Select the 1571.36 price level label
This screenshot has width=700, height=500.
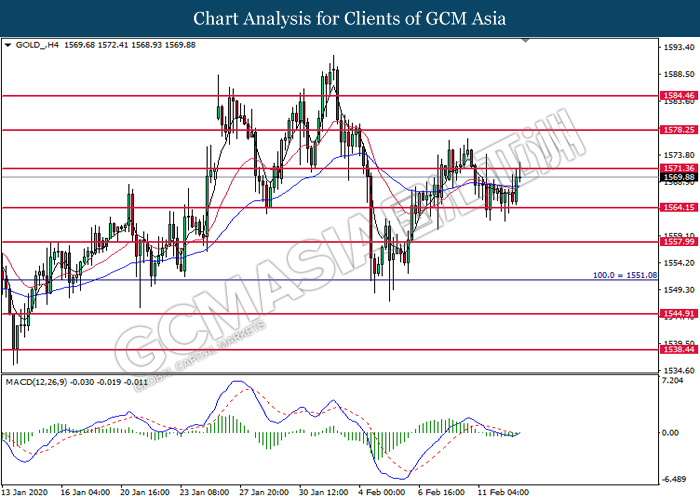(679, 168)
